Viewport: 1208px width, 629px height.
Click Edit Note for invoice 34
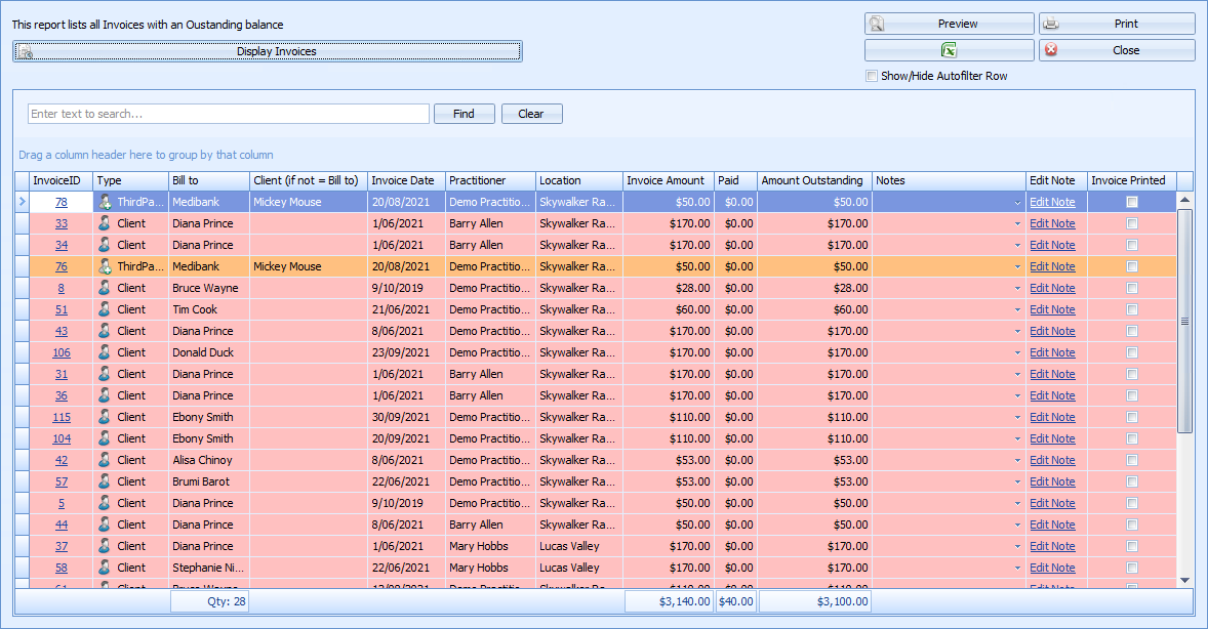pyautogui.click(x=1053, y=245)
